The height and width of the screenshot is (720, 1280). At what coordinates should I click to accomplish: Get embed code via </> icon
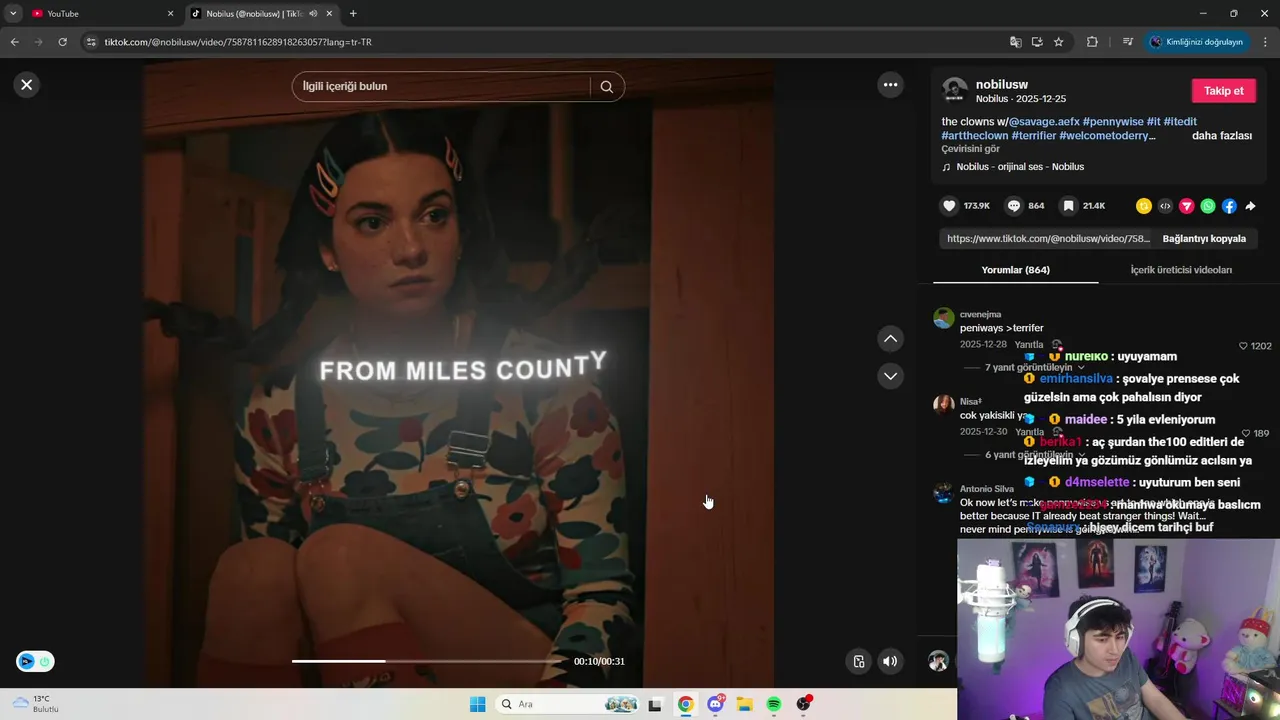click(1165, 206)
